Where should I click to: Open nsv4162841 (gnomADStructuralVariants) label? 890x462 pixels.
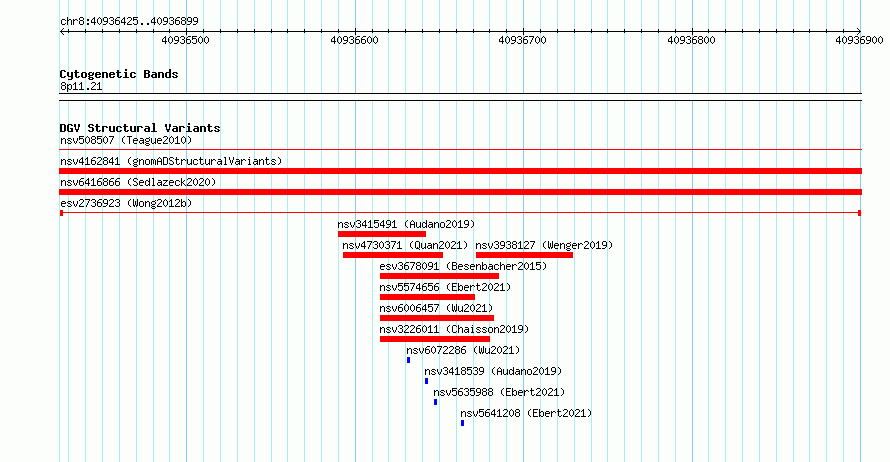[171, 161]
